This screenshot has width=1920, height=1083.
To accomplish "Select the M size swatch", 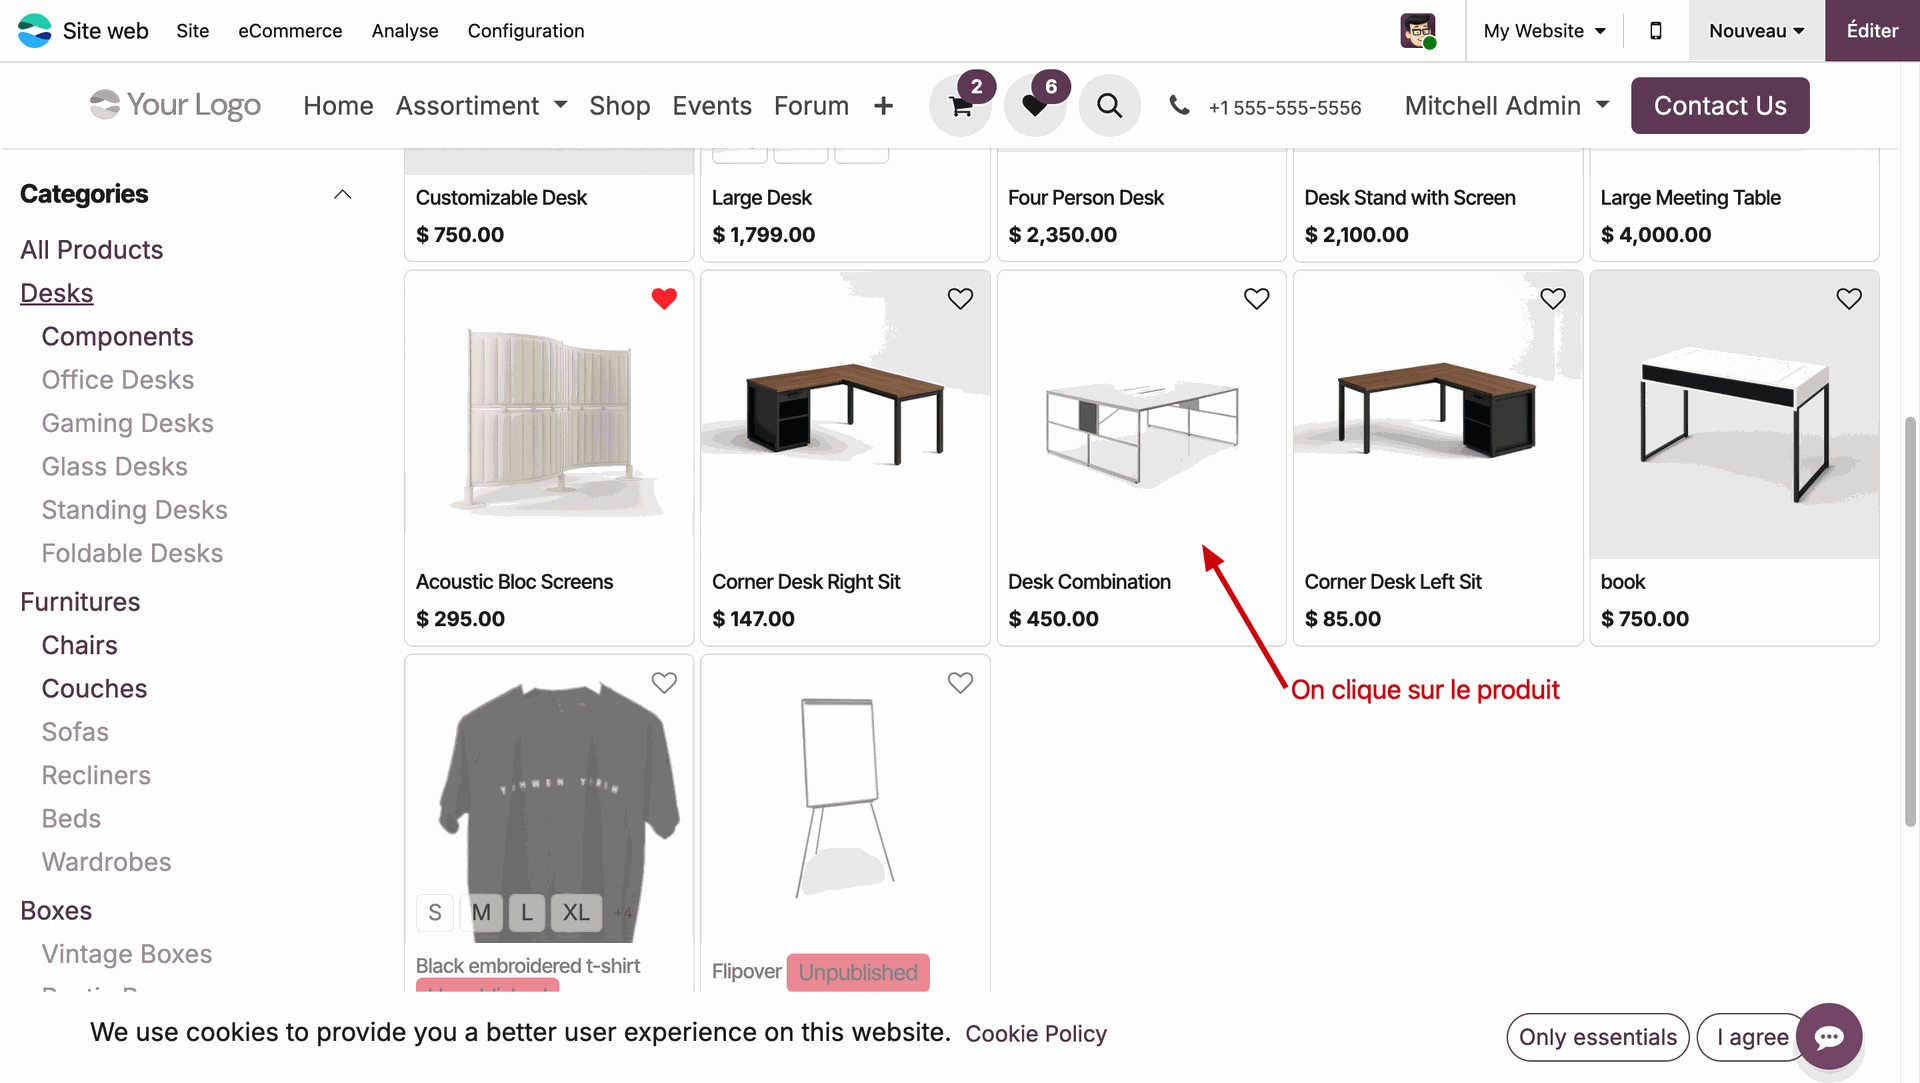I will 481,912.
